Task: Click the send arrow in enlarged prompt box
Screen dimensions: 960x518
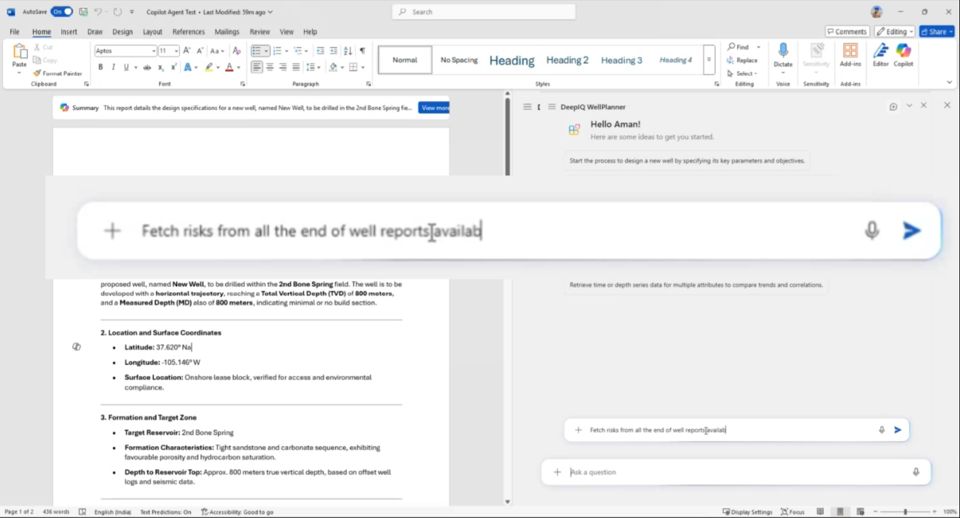Action: (x=911, y=231)
